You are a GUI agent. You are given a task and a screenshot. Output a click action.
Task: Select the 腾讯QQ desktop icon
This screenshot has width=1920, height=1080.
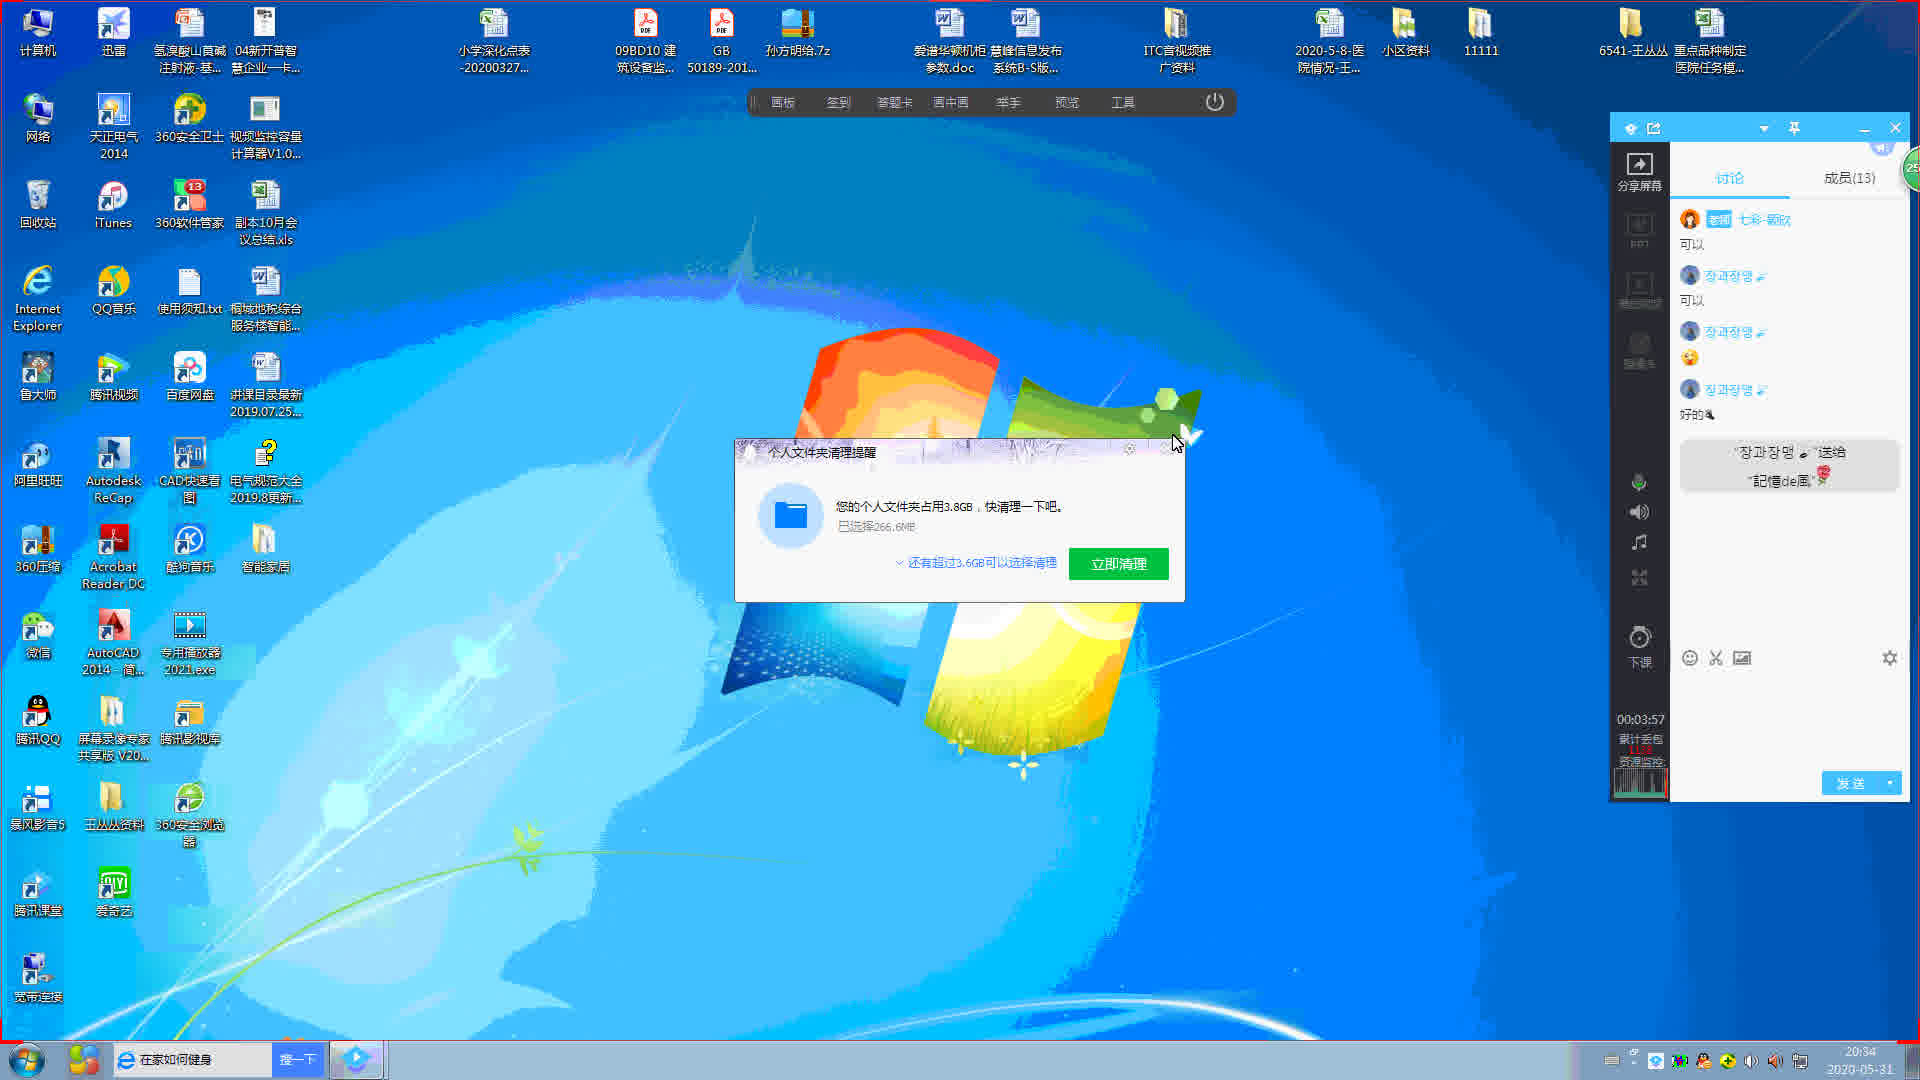(x=38, y=720)
